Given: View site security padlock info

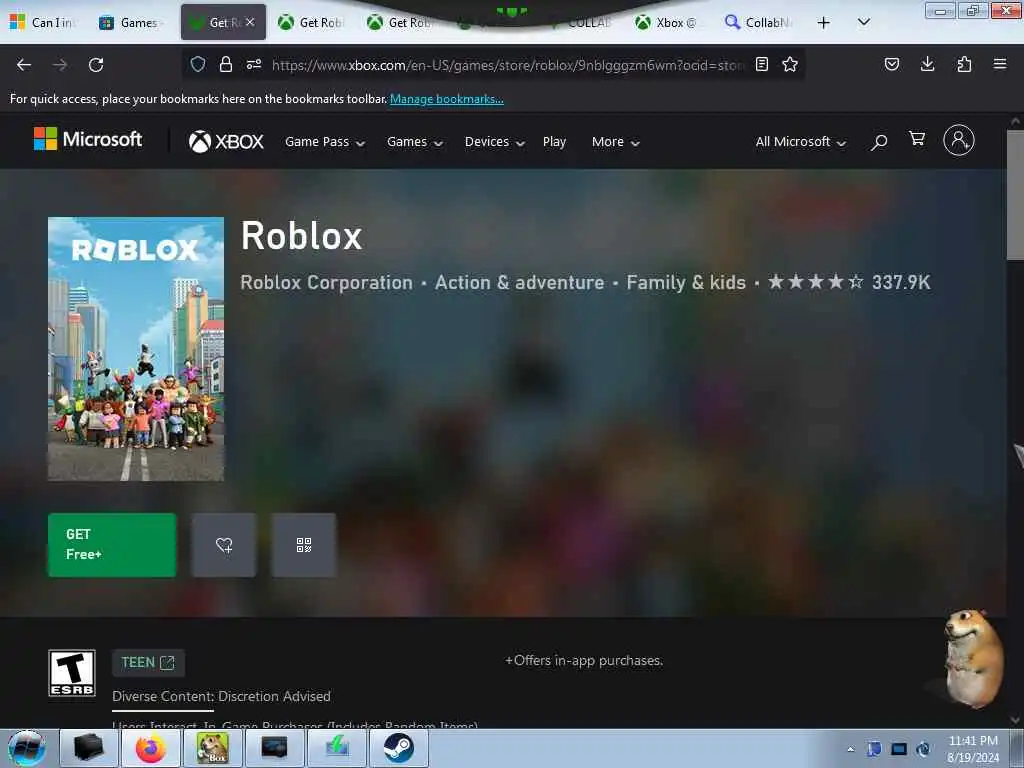Looking at the screenshot, I should point(226,64).
